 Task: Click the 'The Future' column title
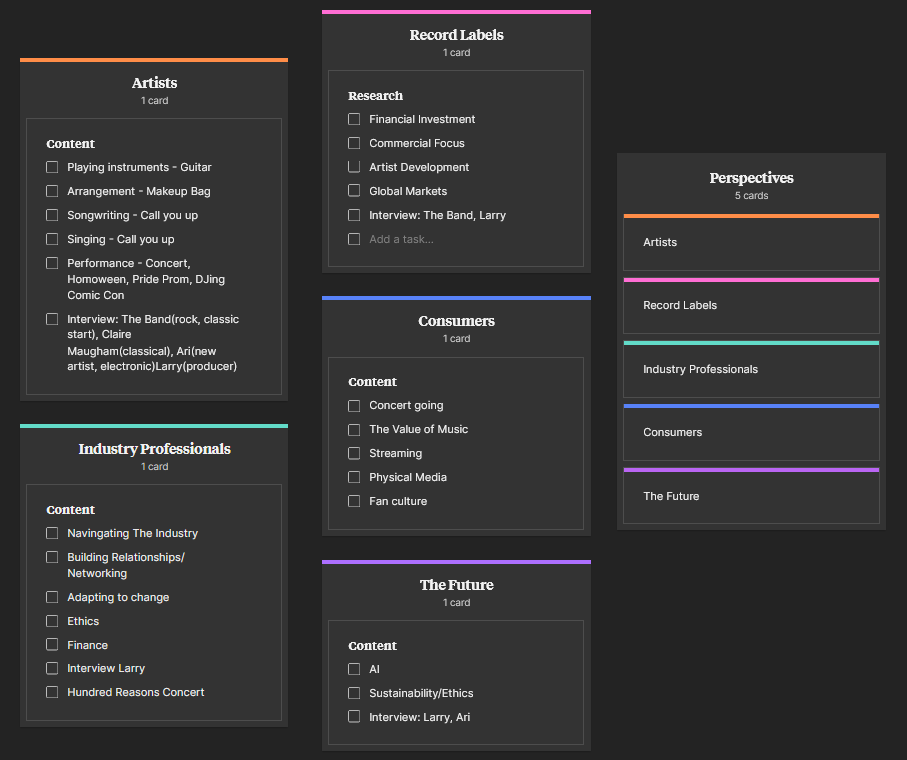(456, 585)
